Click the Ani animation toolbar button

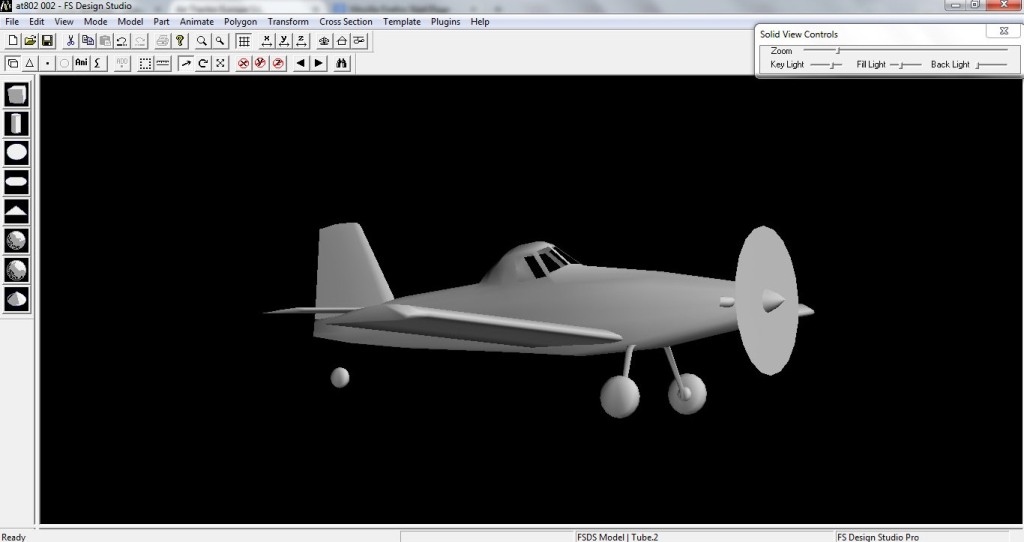point(81,63)
